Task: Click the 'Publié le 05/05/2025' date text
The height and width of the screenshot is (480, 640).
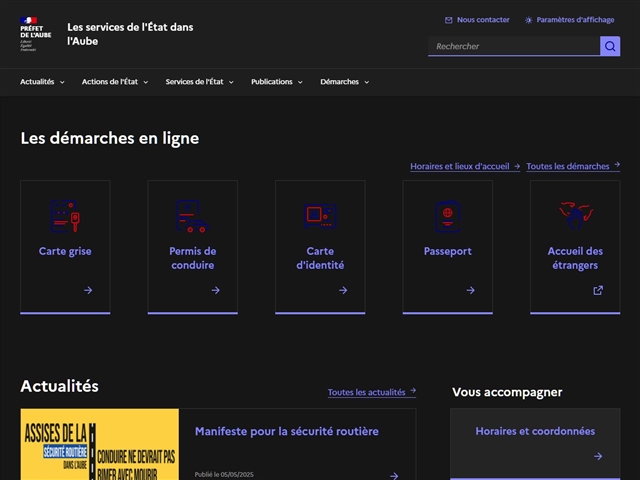Action: (224, 475)
